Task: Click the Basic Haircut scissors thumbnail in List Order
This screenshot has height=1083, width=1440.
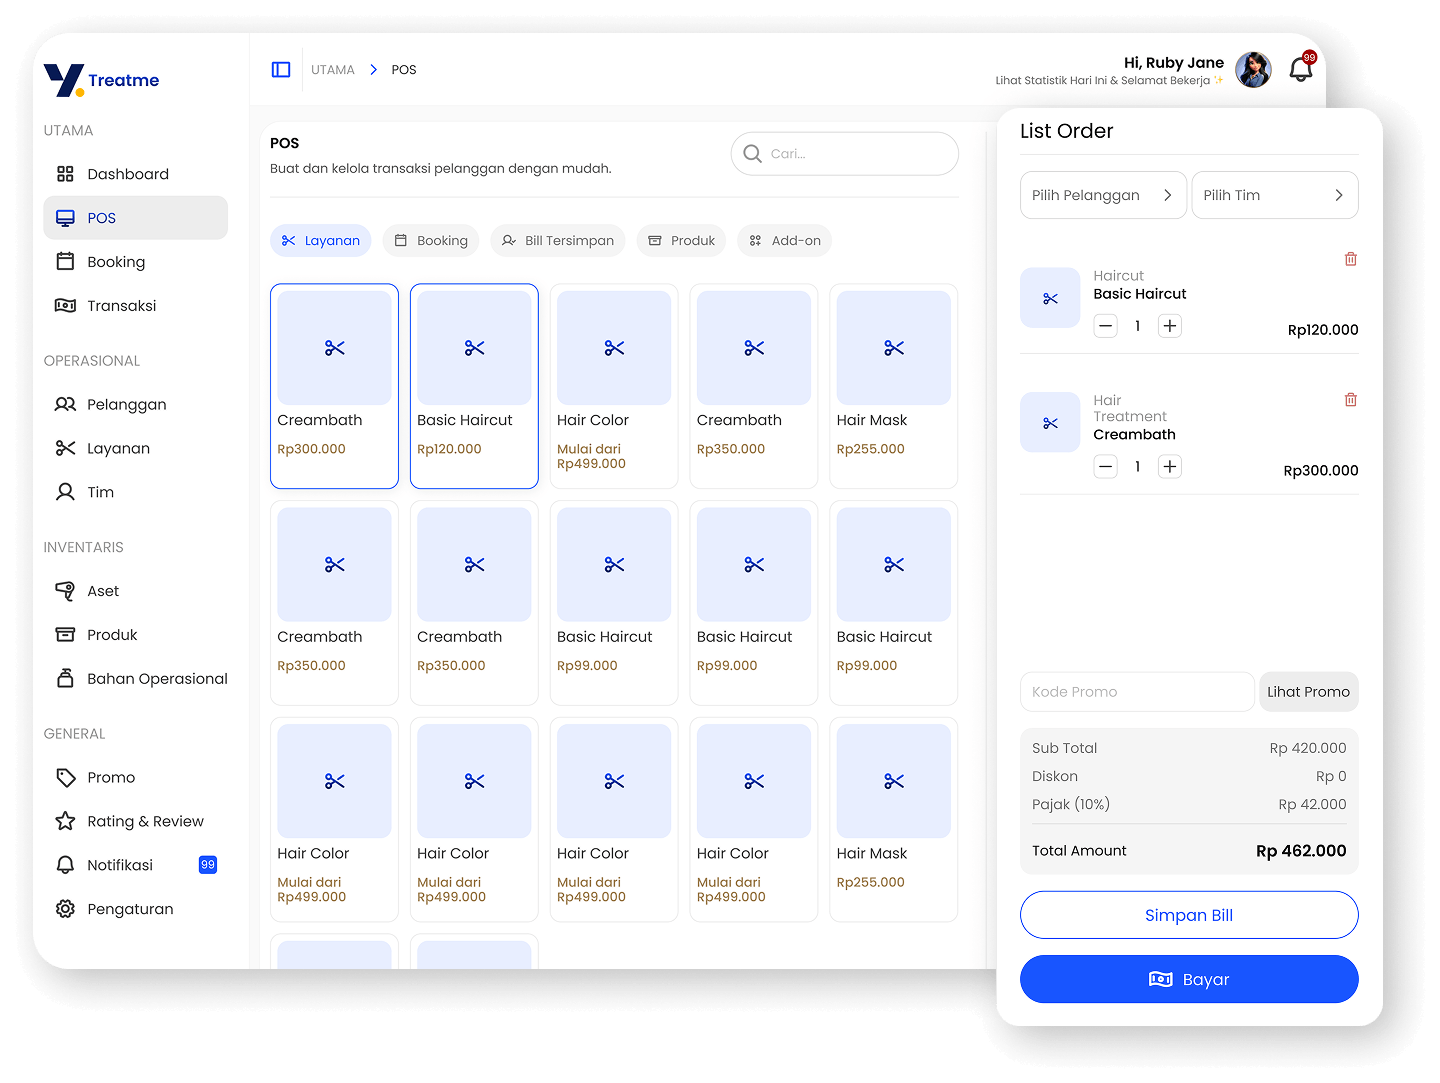Action: (1050, 298)
